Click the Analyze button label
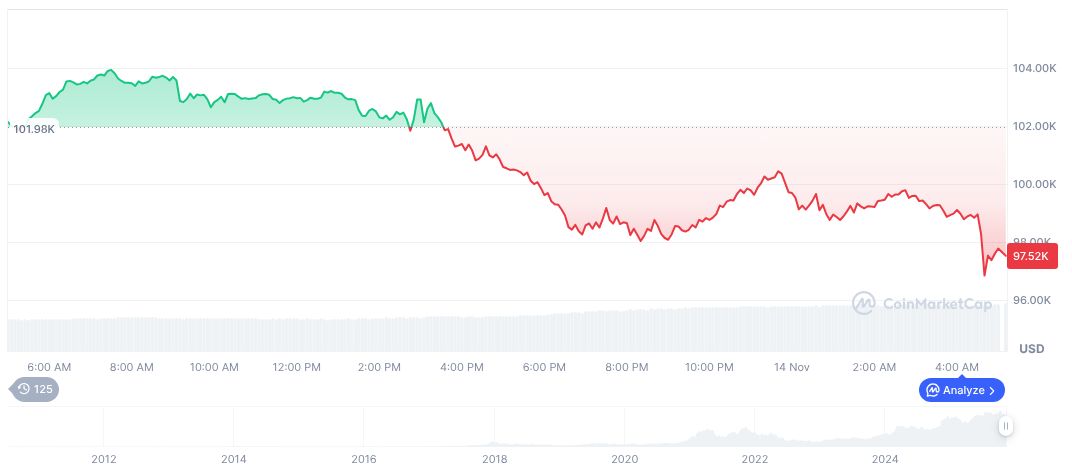 [x=963, y=390]
